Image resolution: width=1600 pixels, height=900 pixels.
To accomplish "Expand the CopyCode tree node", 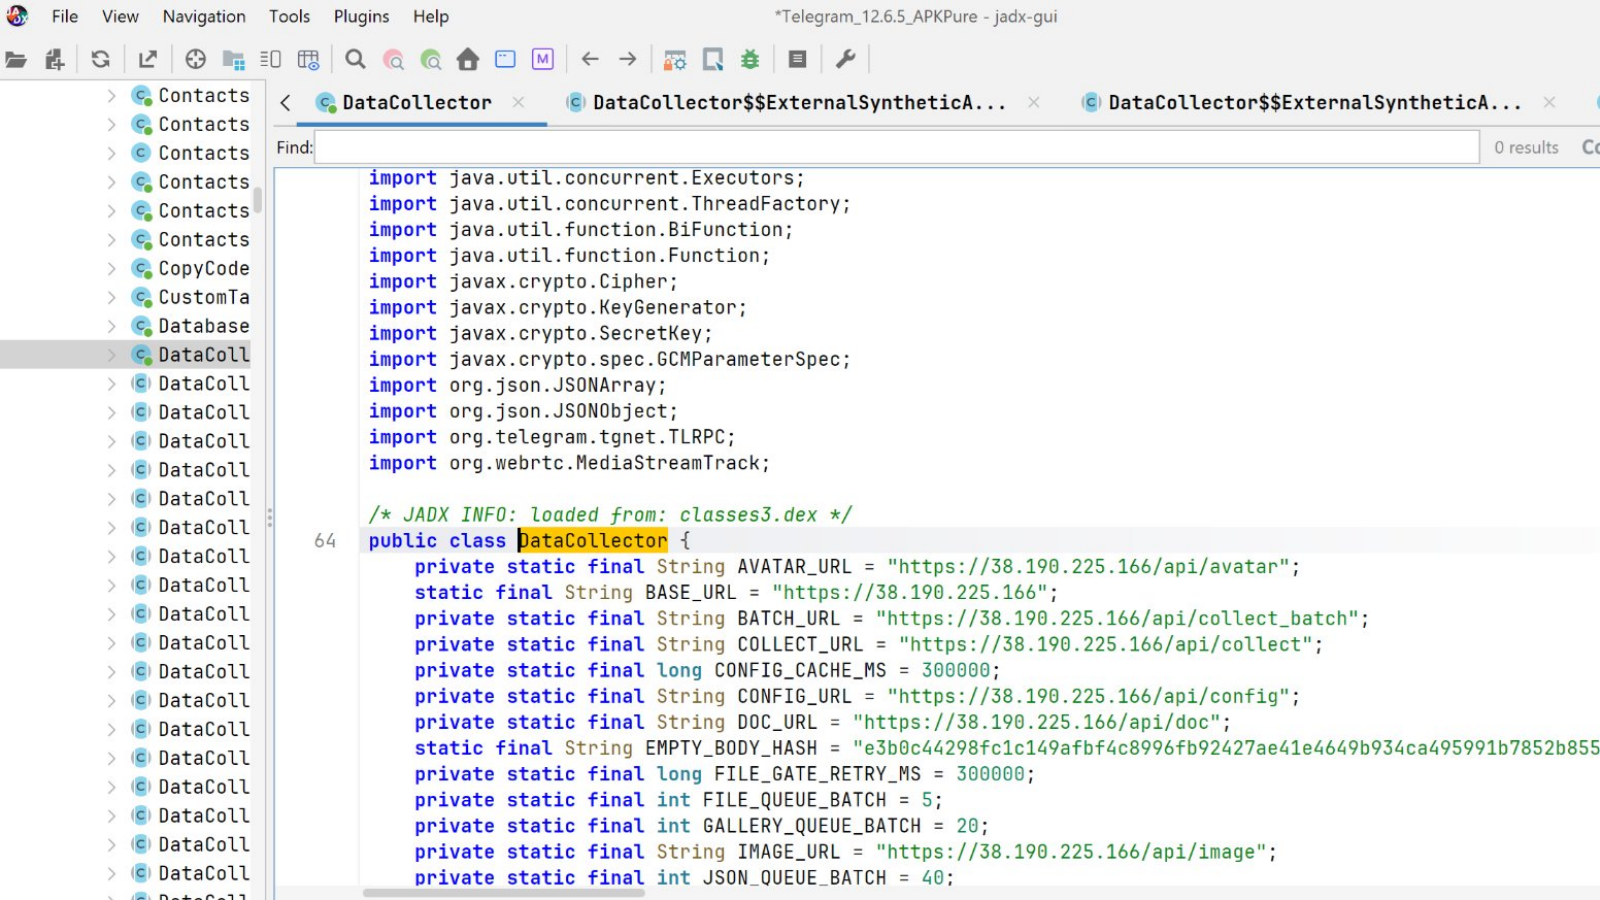I will coord(112,268).
